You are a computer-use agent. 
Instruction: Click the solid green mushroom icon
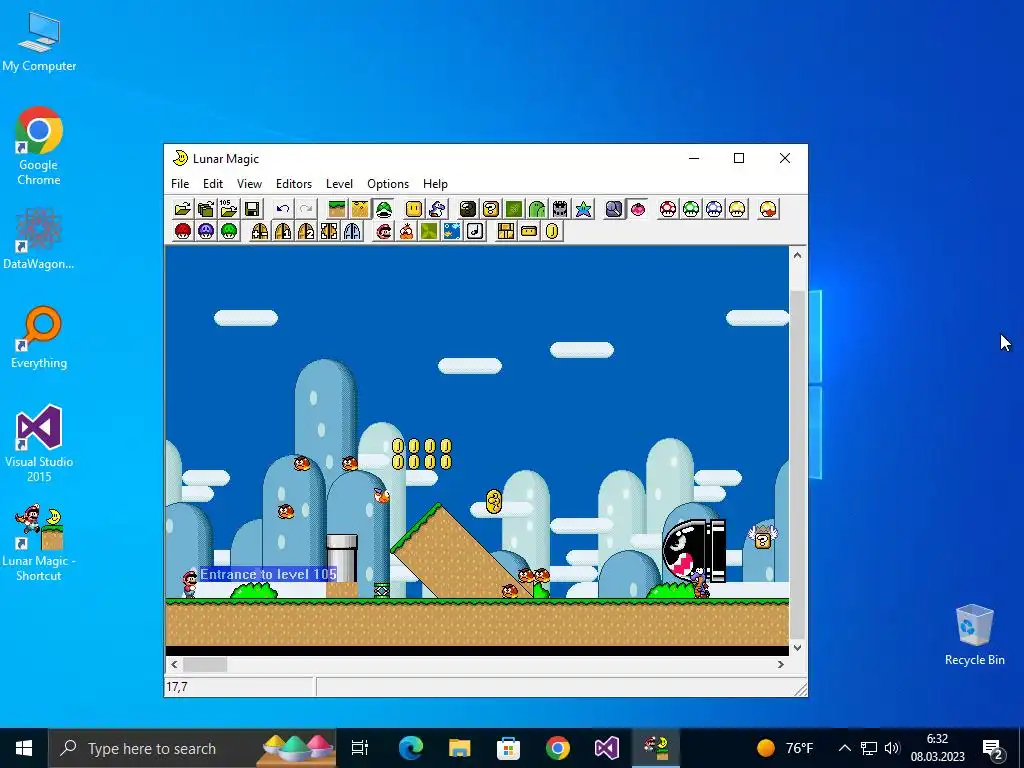click(x=229, y=231)
